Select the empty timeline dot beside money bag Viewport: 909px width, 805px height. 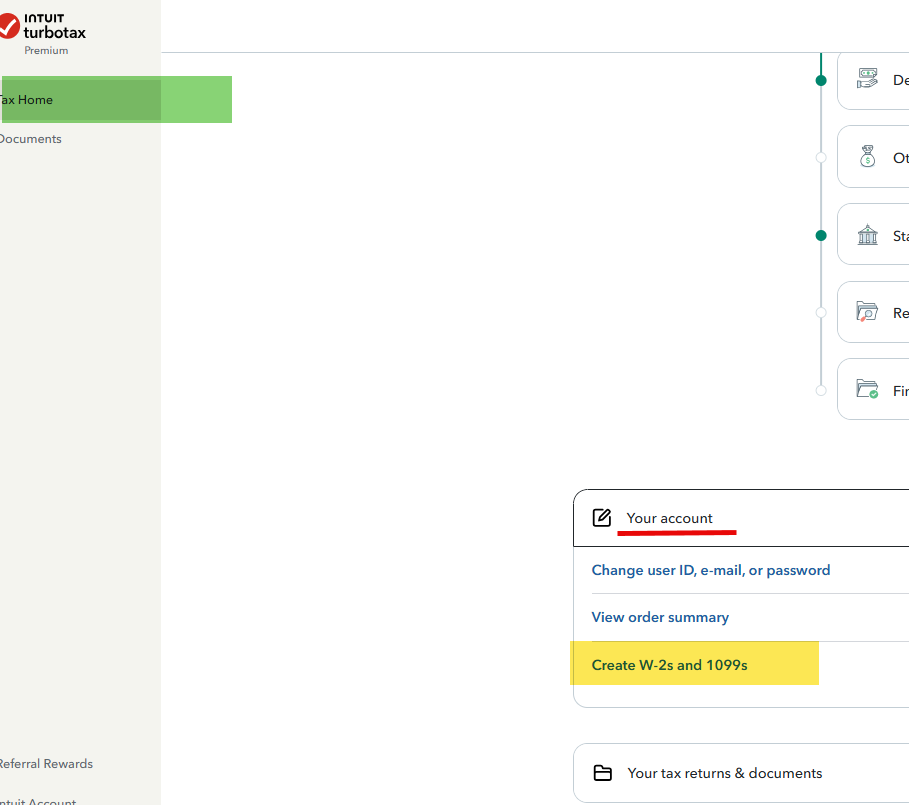coord(821,158)
